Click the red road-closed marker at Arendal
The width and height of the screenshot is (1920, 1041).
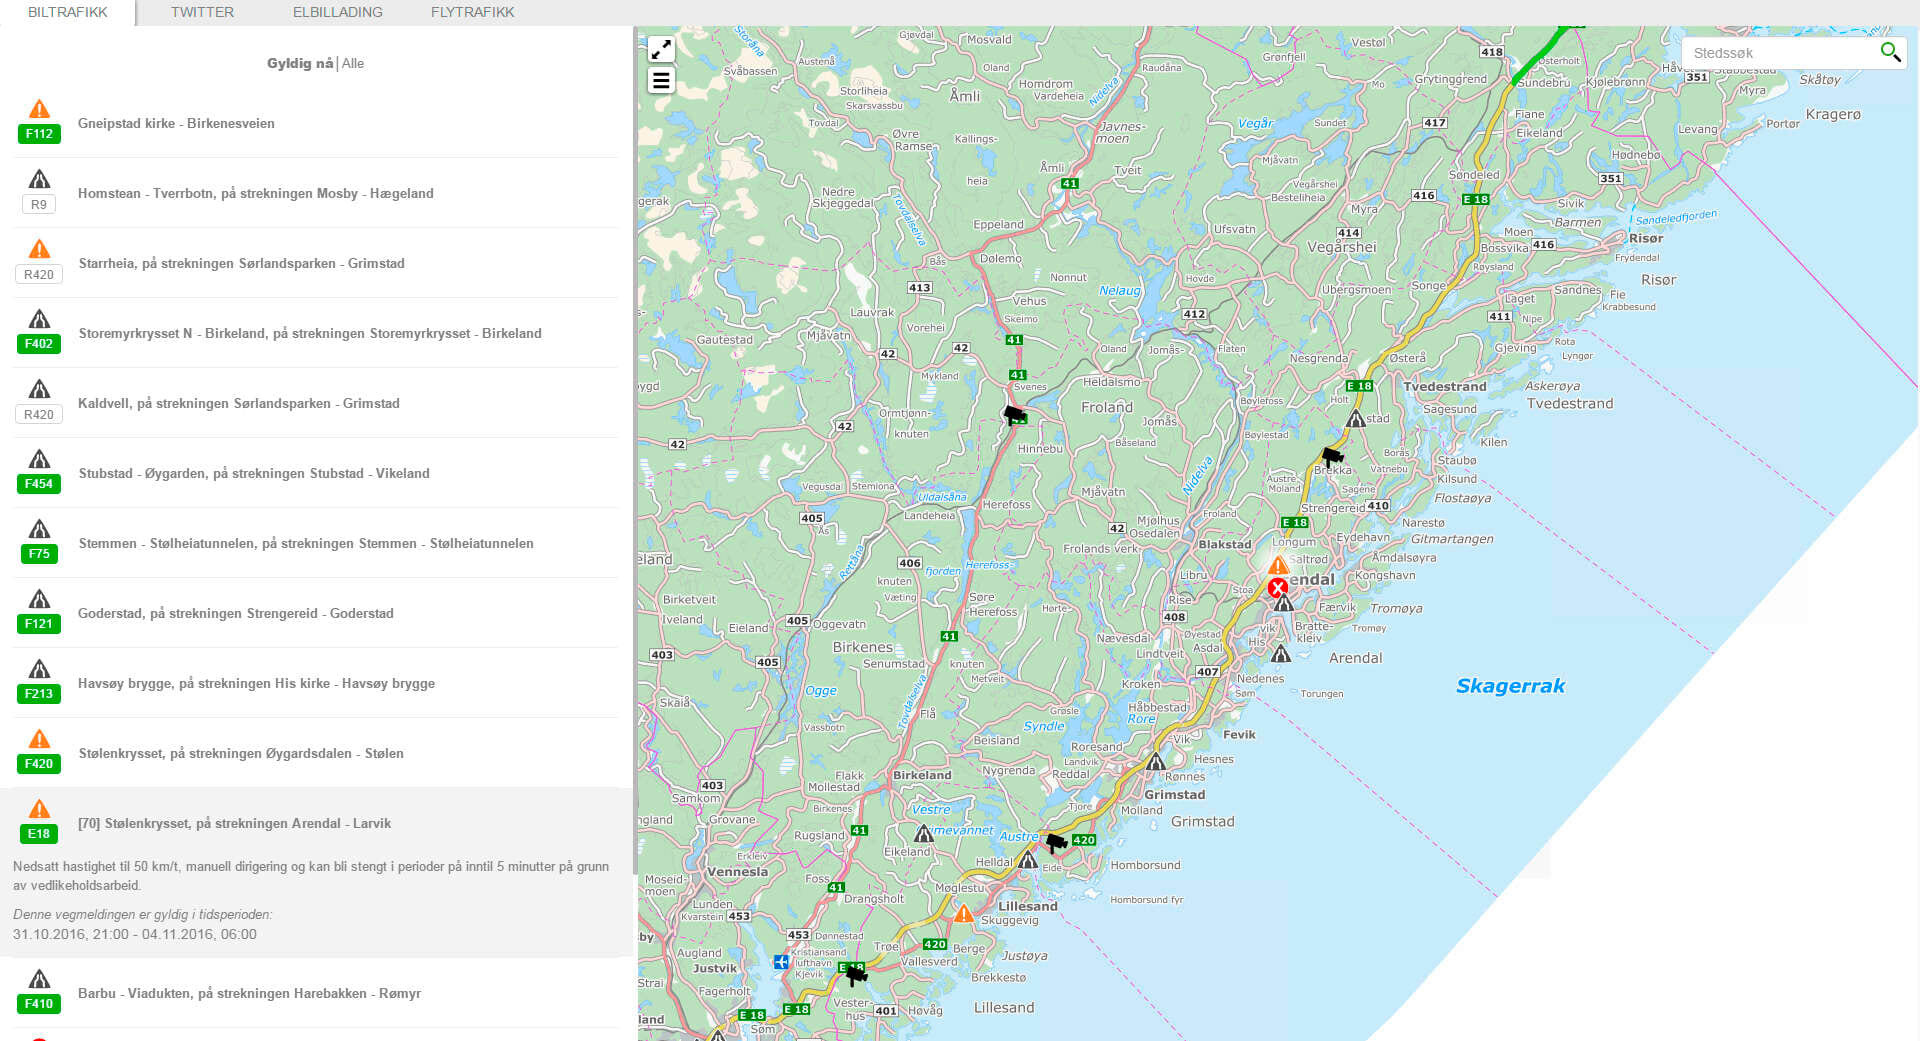1277,588
